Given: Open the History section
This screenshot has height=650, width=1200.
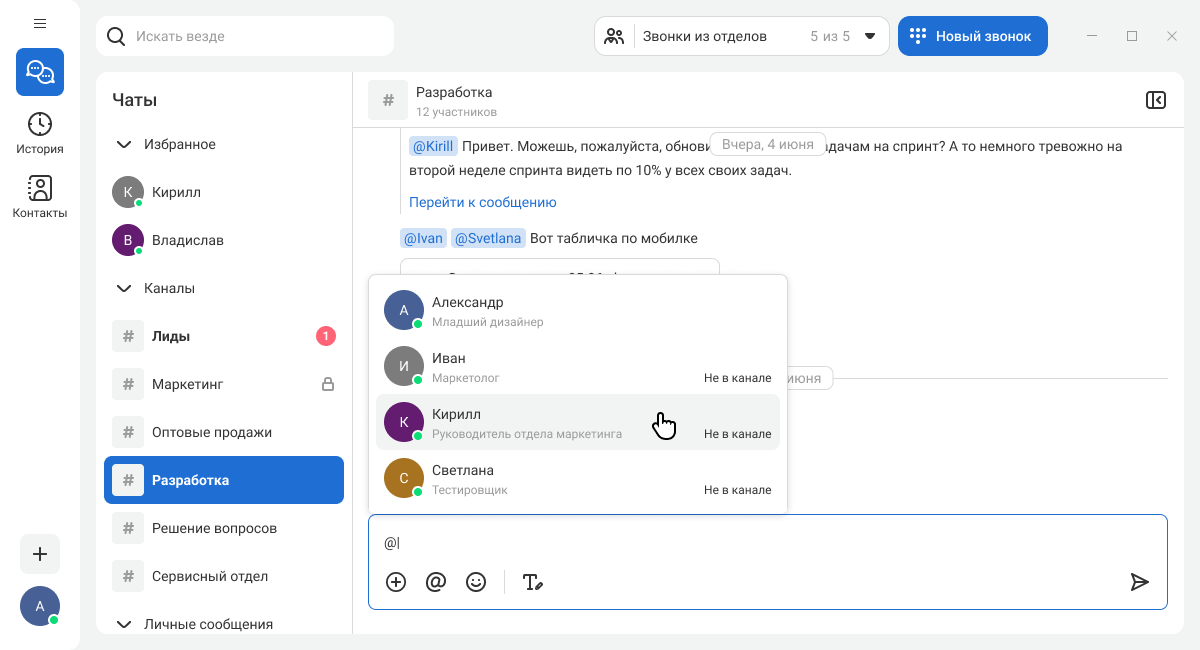Looking at the screenshot, I should pyautogui.click(x=40, y=133).
